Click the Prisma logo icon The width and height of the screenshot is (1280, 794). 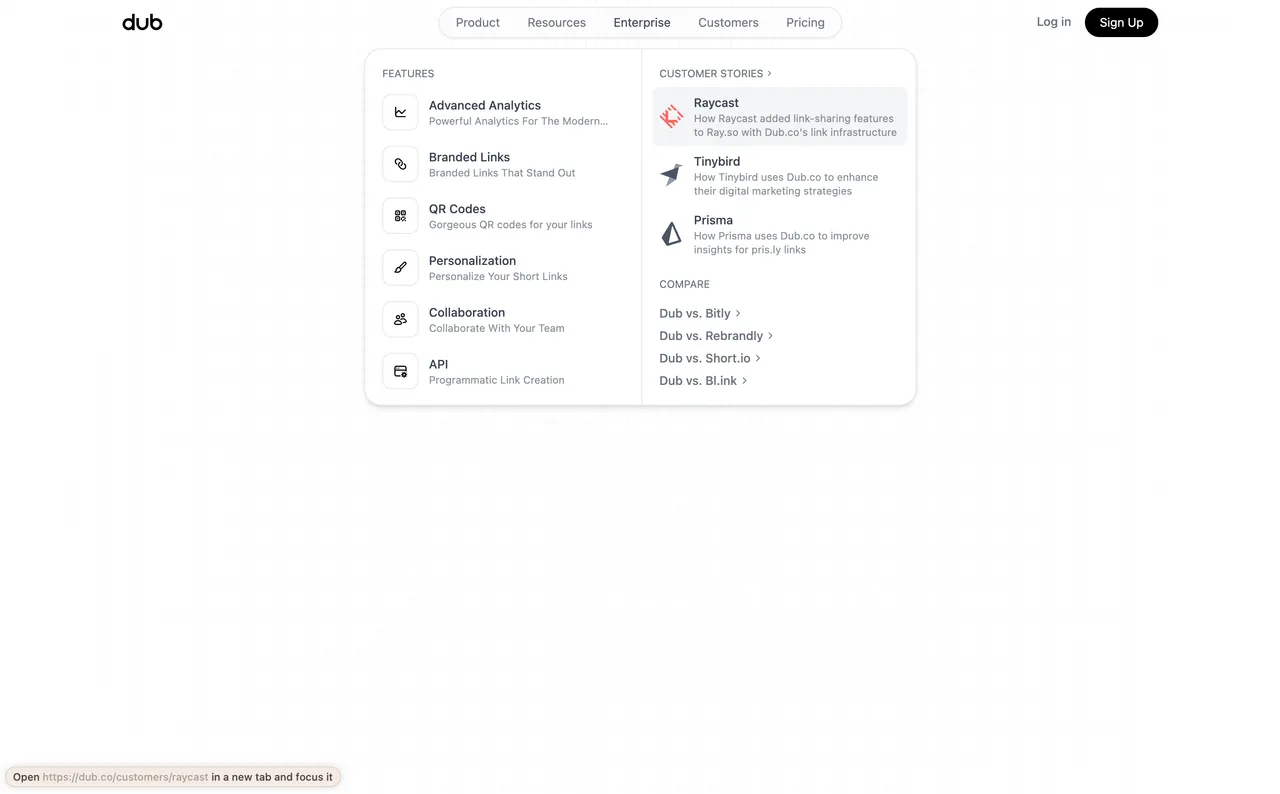pyautogui.click(x=672, y=234)
